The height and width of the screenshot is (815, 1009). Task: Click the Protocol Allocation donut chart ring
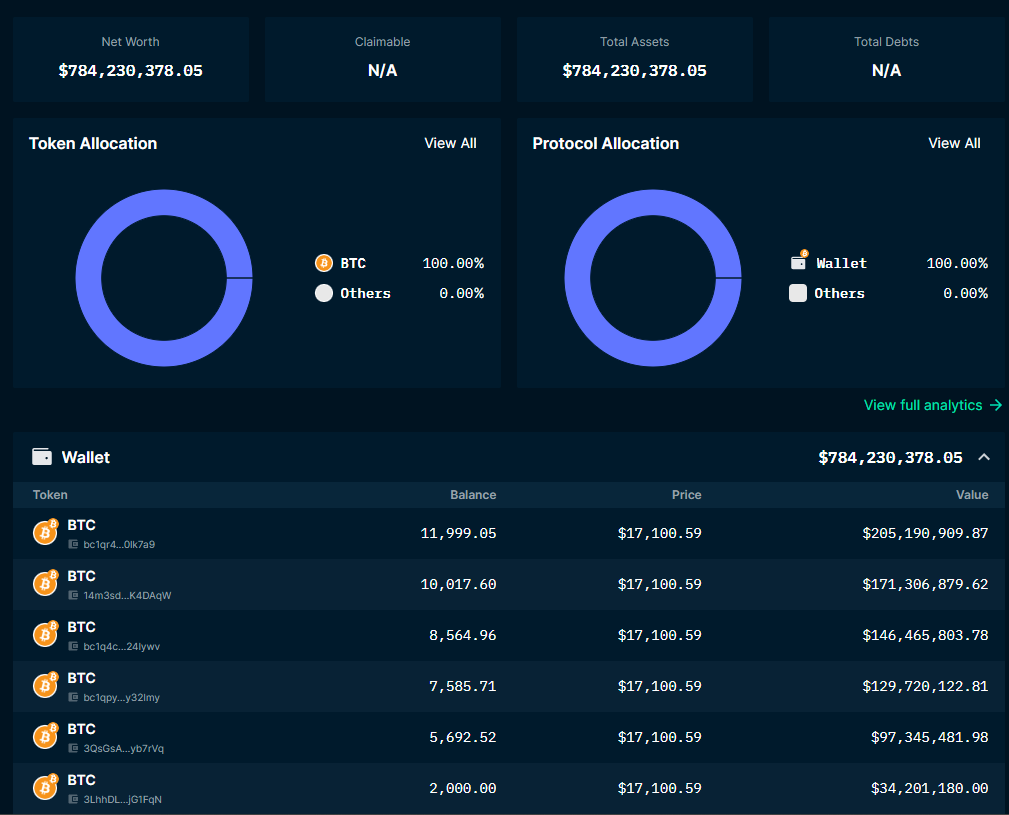tap(579, 278)
